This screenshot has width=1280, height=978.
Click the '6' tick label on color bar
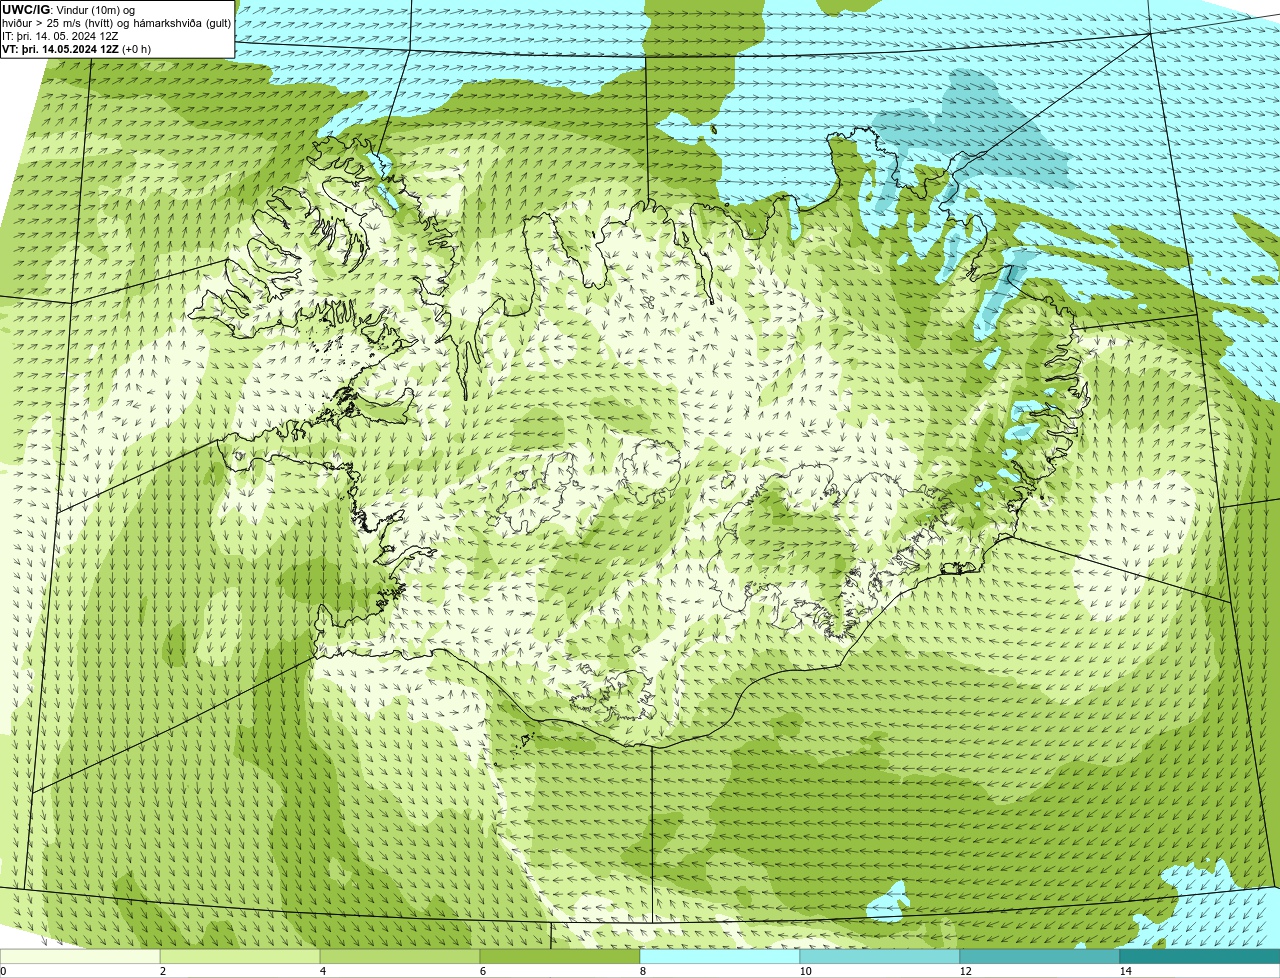coord(482,971)
